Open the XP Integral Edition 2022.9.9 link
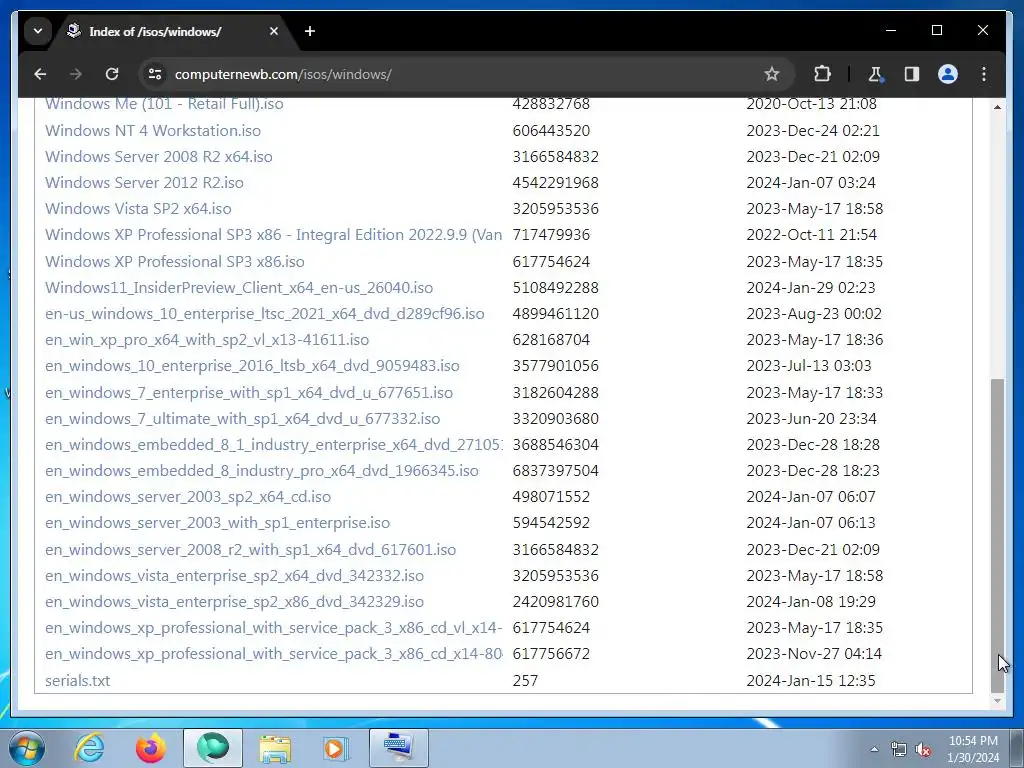Viewport: 1024px width, 768px height. pyautogui.click(x=274, y=235)
